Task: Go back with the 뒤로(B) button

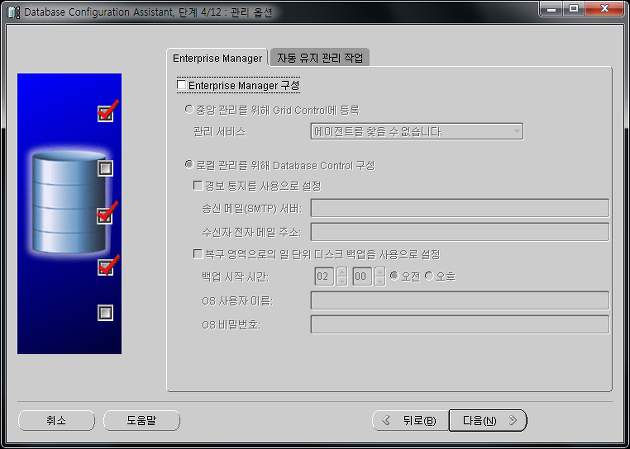Action: [x=411, y=420]
